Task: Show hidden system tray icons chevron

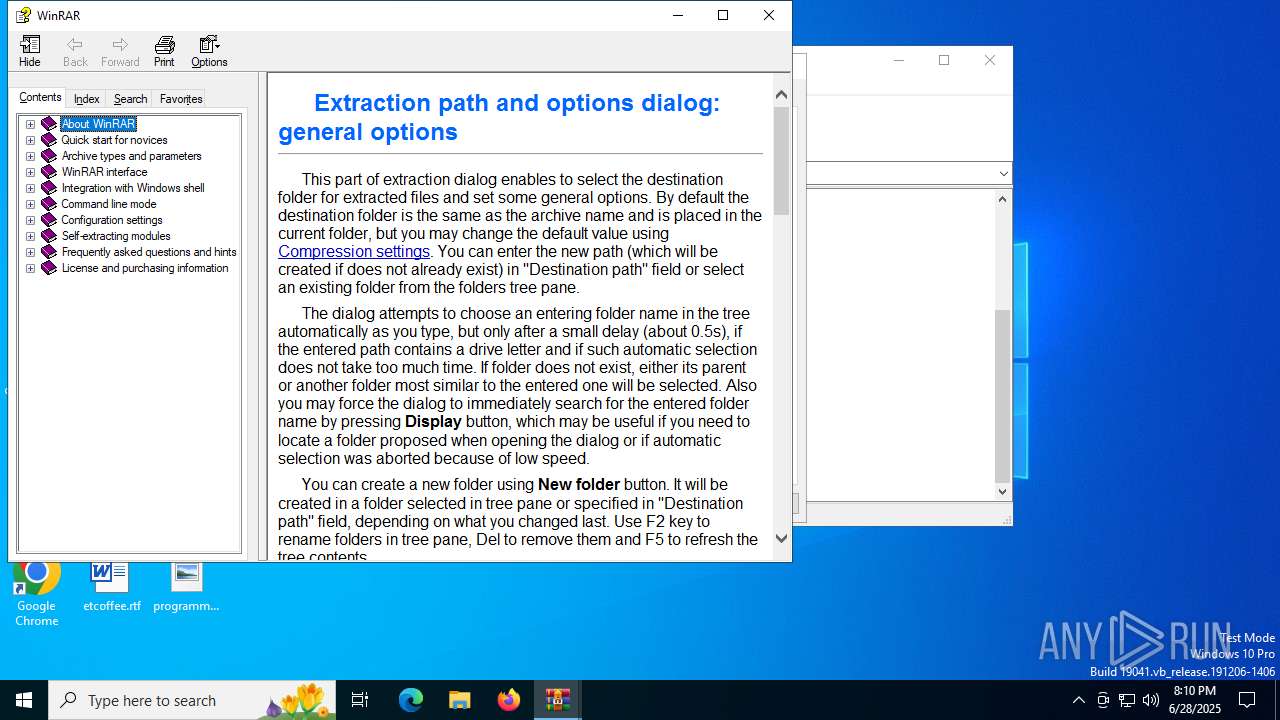Action: (1078, 700)
